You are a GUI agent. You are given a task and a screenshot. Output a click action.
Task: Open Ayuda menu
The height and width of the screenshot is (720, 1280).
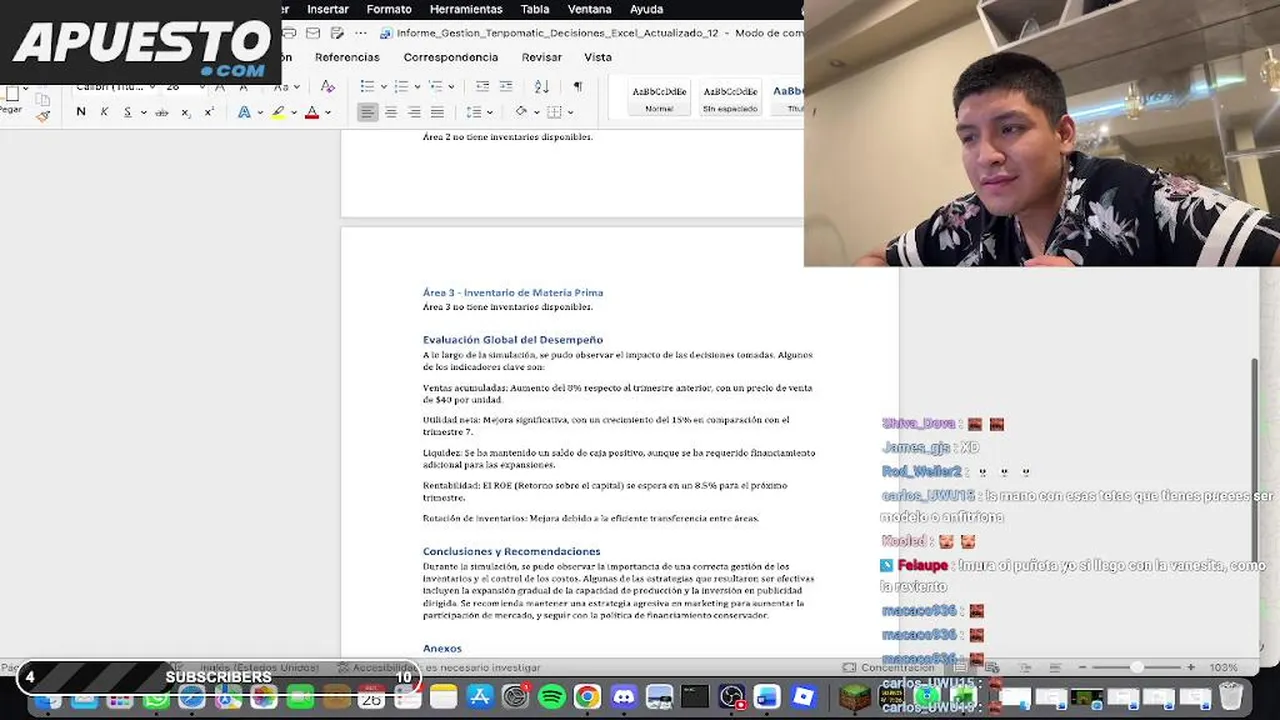647,9
